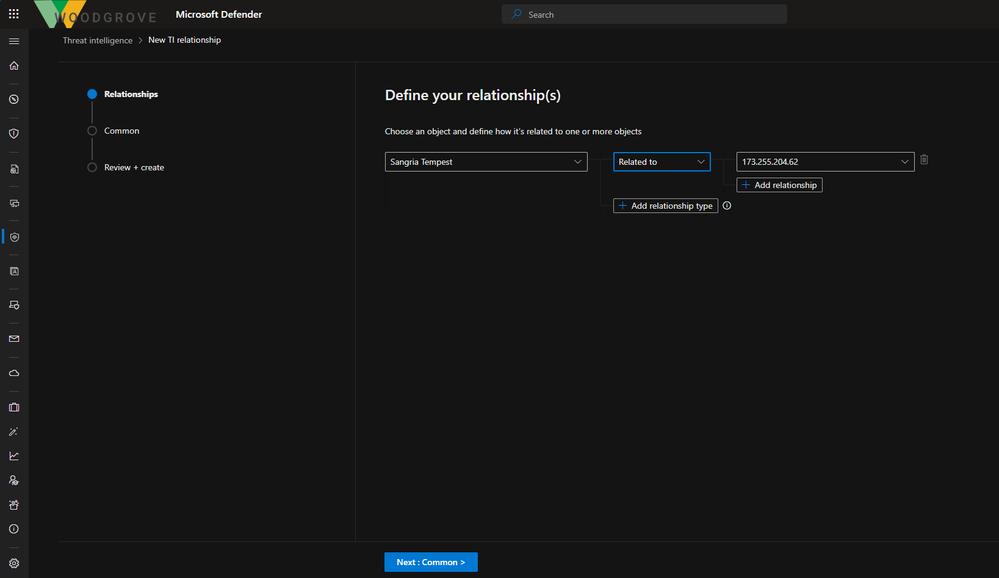
Task: Click the search magnifier icon
Action: point(517,14)
